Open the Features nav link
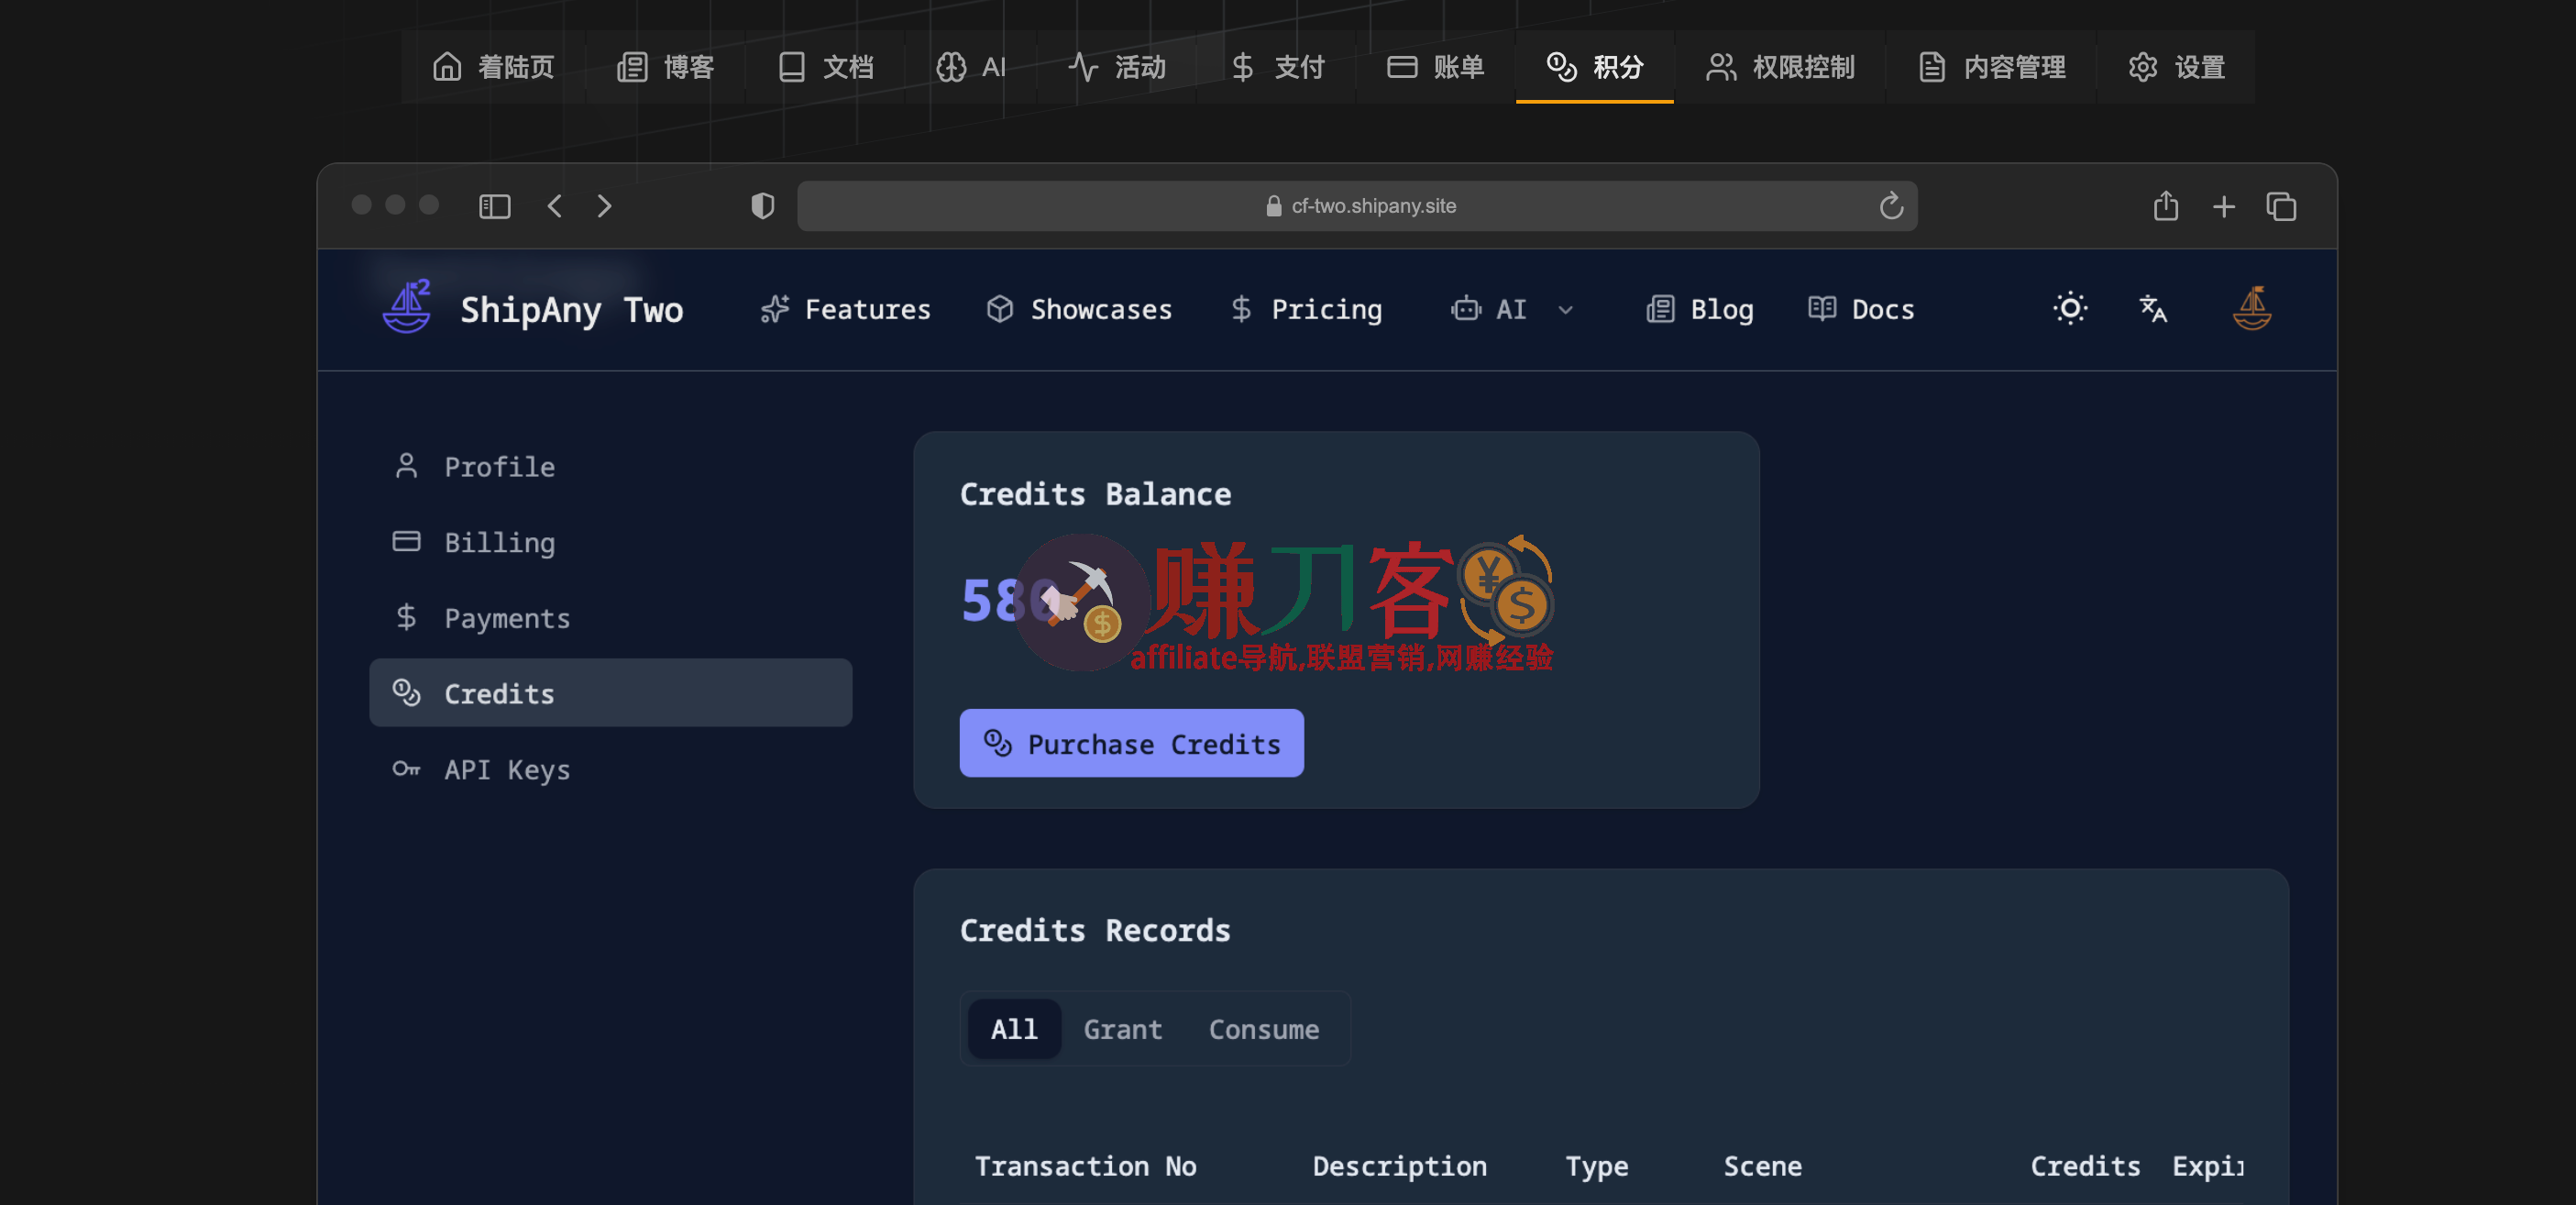2576x1205 pixels. click(x=845, y=310)
